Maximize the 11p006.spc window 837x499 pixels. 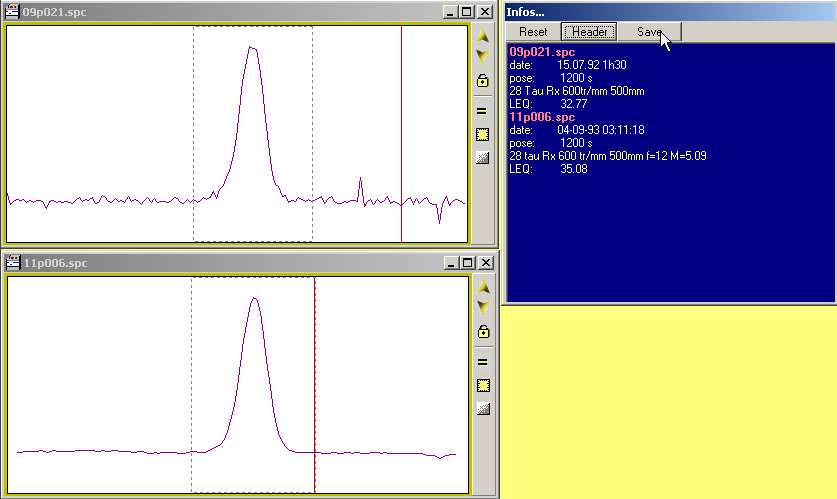pyautogui.click(x=468, y=263)
